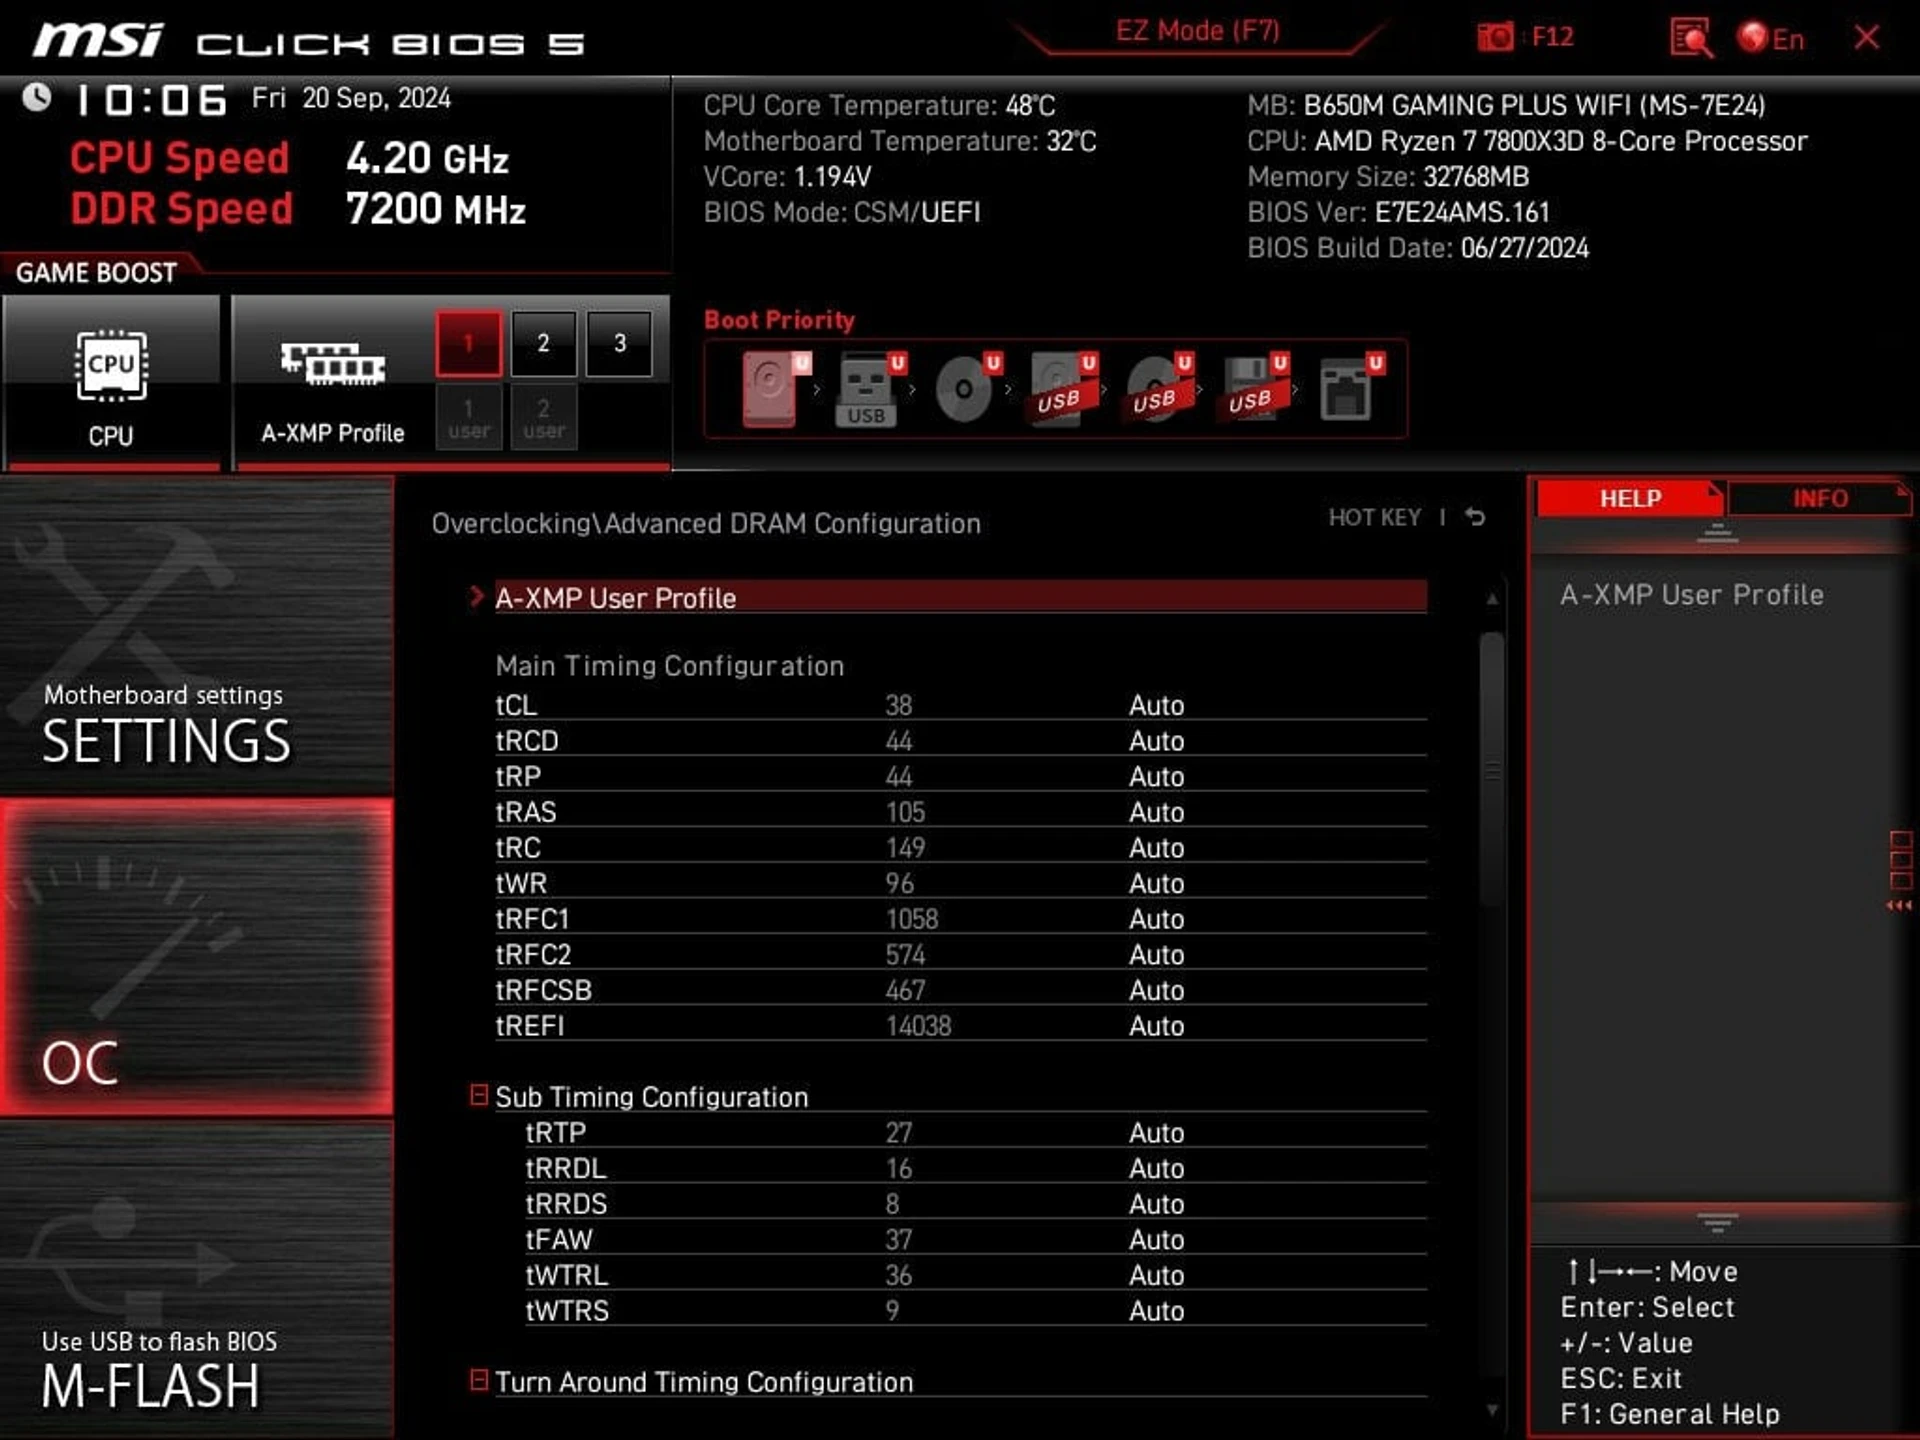Screen dimensions: 1920x1440
Task: Select the tFAW Auto value field
Action: click(x=1156, y=1240)
